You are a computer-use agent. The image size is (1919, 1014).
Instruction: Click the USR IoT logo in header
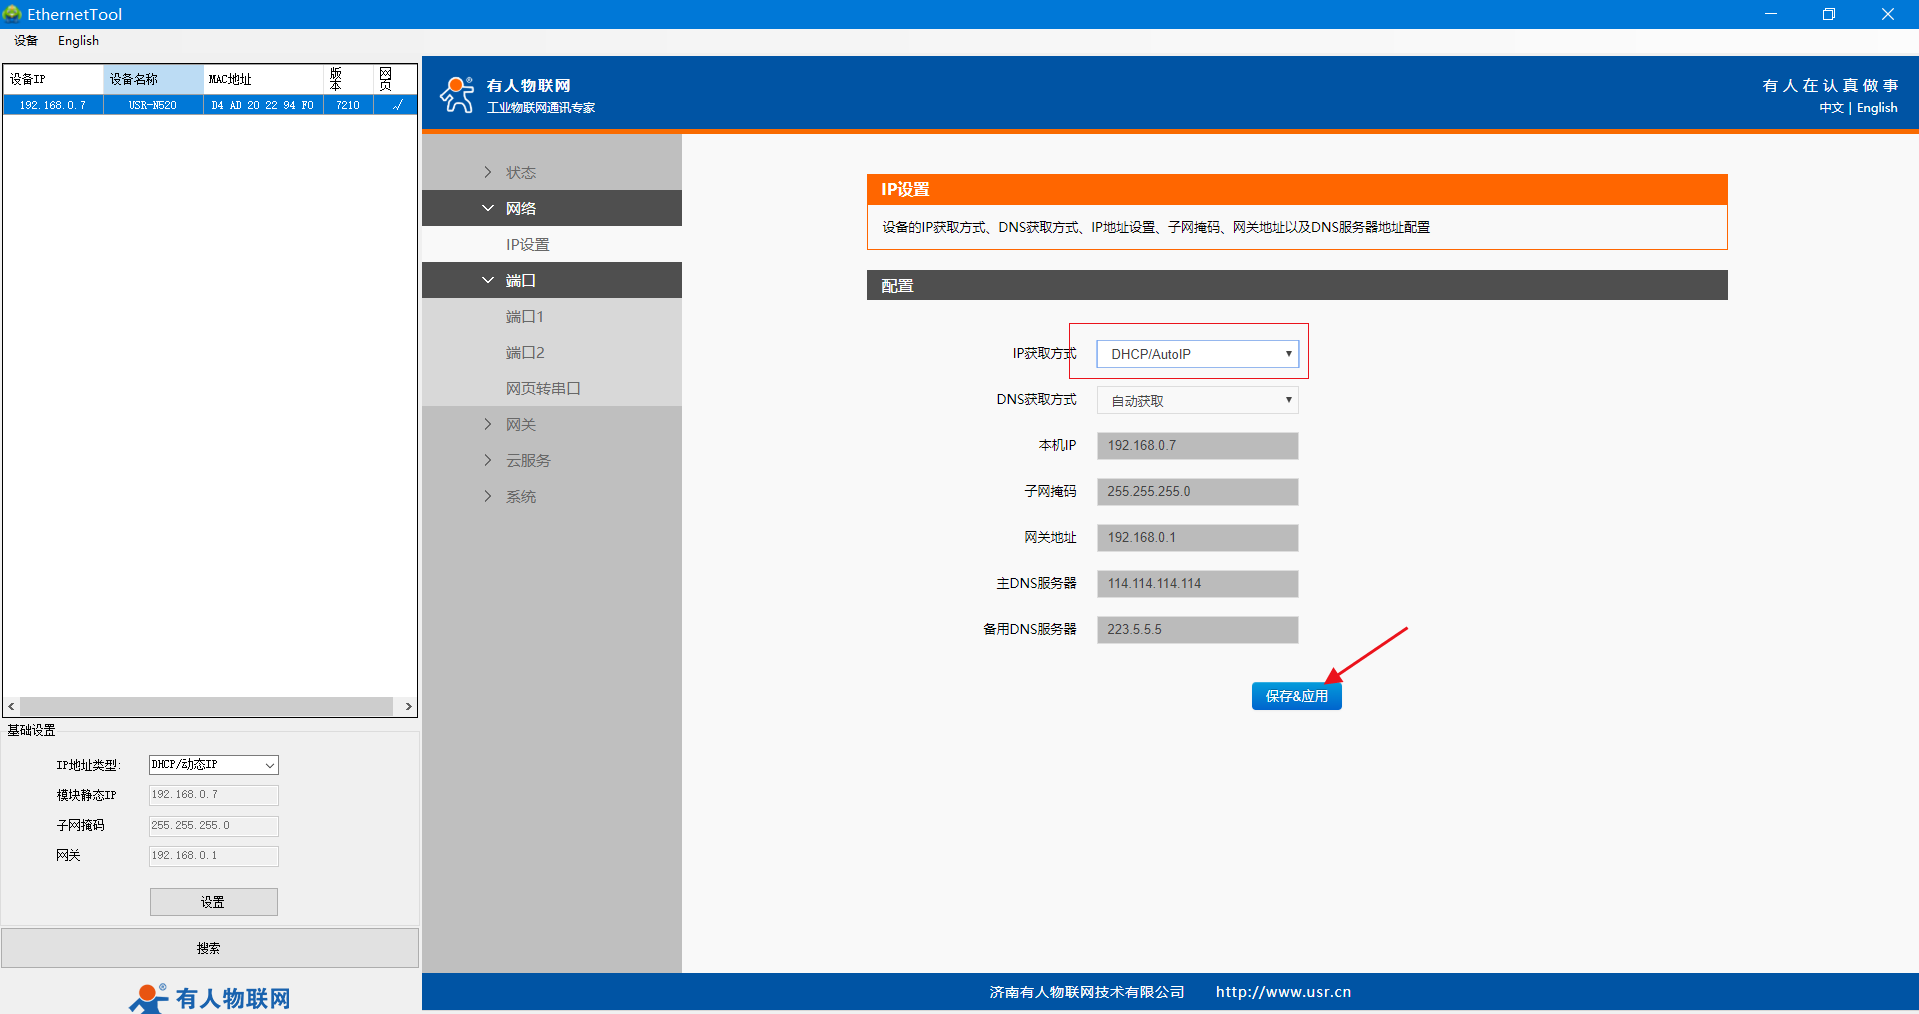coord(458,95)
